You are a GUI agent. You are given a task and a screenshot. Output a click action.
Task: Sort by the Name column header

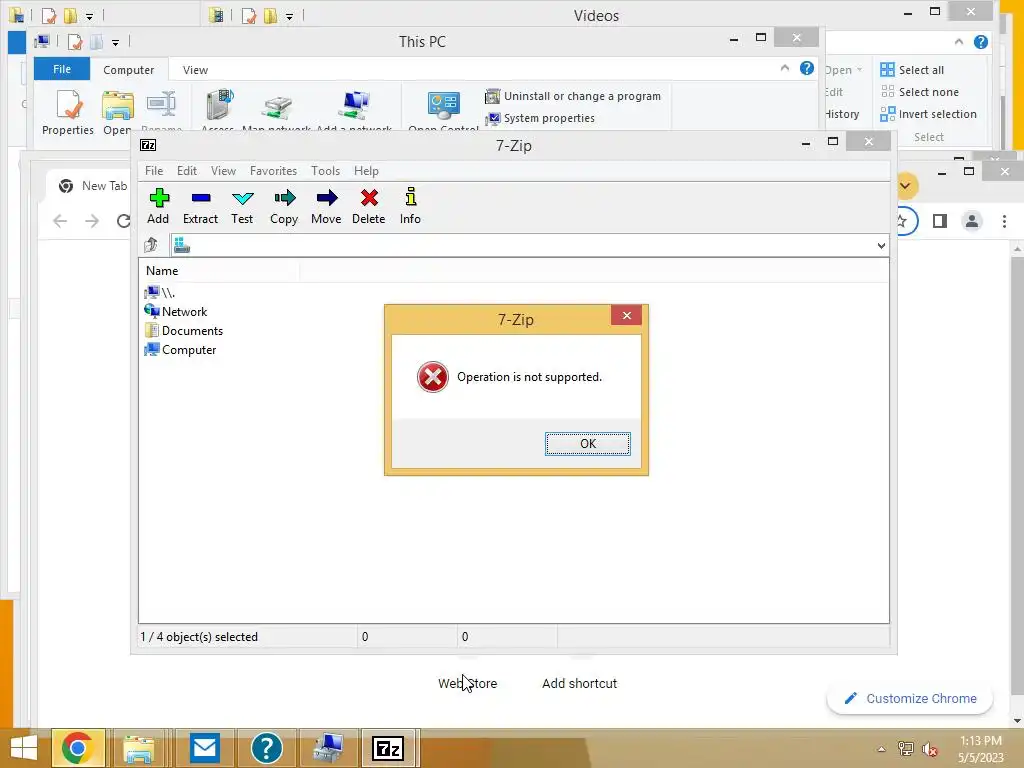(x=219, y=270)
